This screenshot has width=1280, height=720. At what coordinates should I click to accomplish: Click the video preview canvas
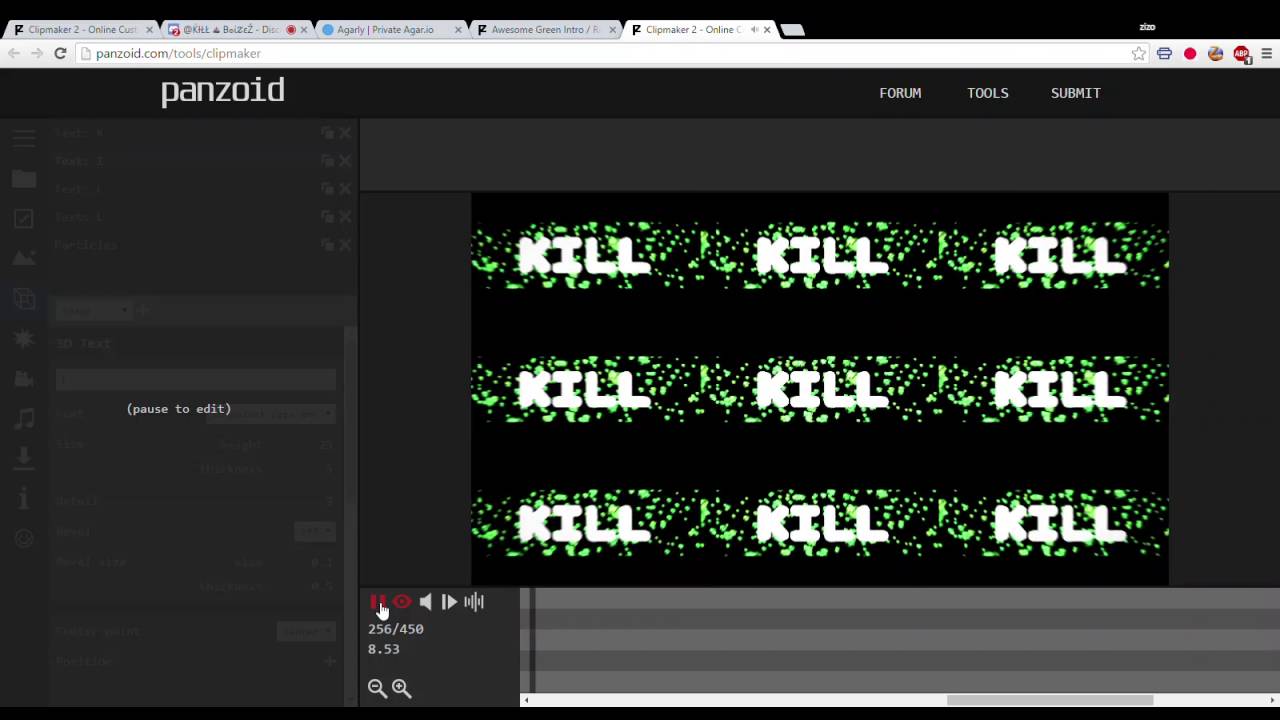point(820,389)
